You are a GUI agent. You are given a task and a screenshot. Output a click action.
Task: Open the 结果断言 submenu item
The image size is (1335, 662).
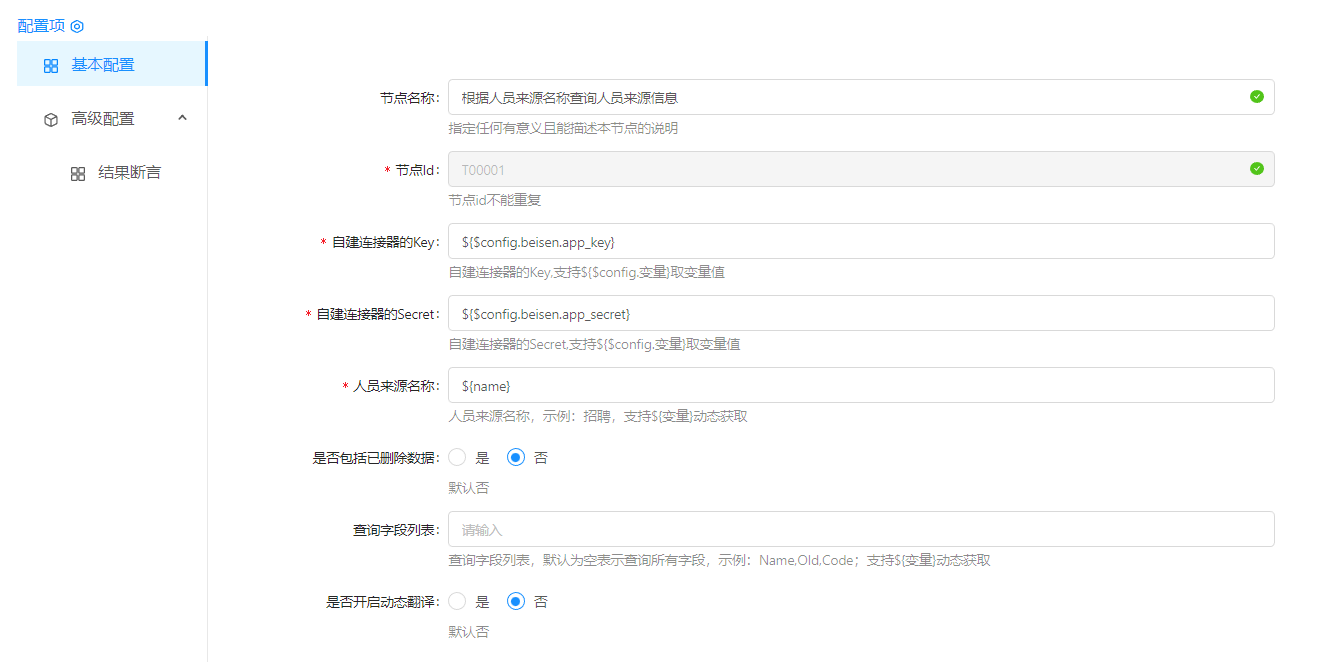(129, 173)
